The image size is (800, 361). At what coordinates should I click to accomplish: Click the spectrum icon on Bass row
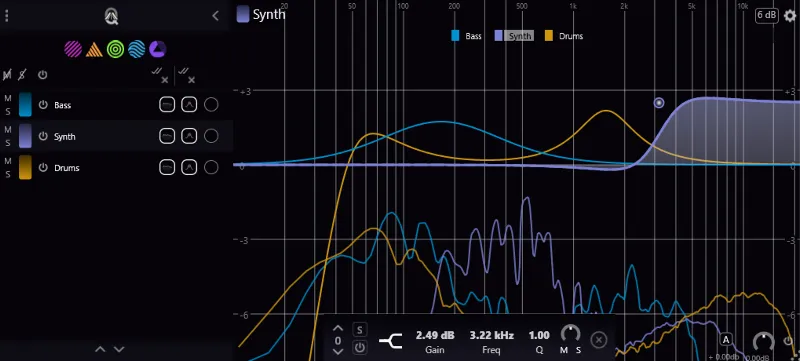point(167,105)
